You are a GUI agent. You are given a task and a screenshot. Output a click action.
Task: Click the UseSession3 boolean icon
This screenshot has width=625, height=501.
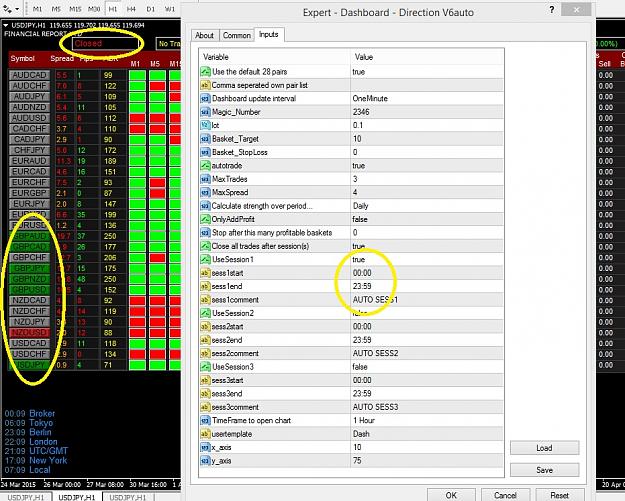click(205, 367)
